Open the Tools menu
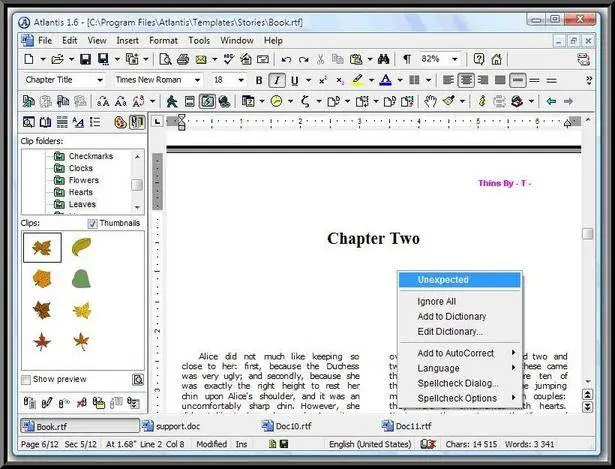The width and height of the screenshot is (615, 469). pos(199,40)
